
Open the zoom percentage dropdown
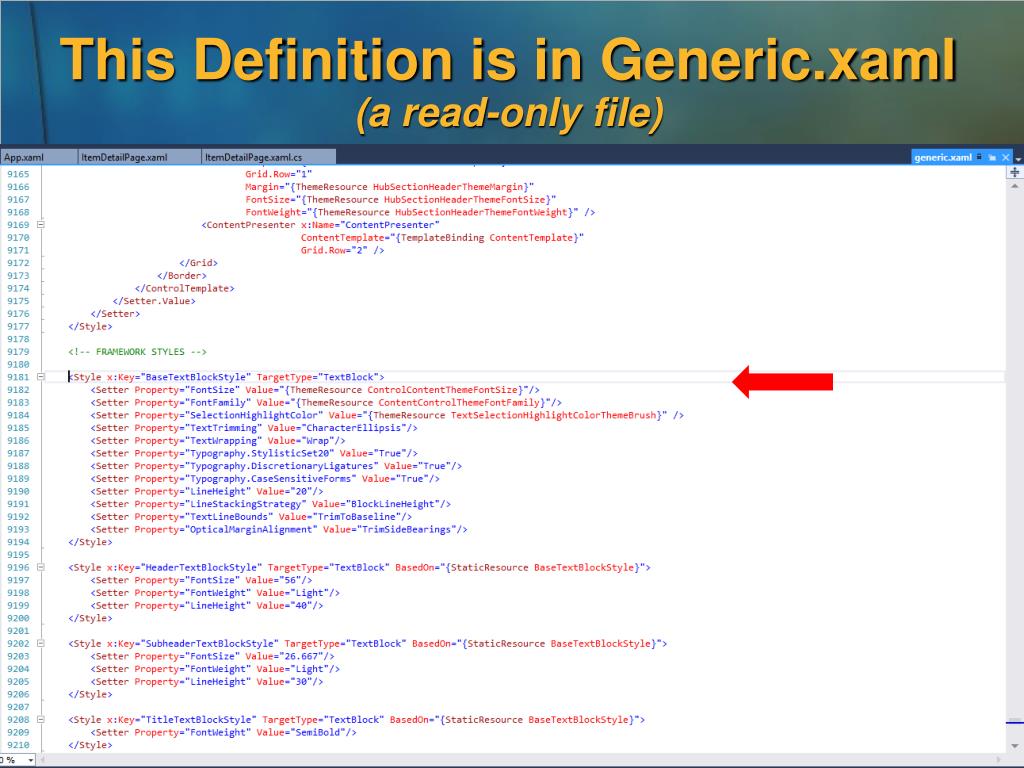29,761
